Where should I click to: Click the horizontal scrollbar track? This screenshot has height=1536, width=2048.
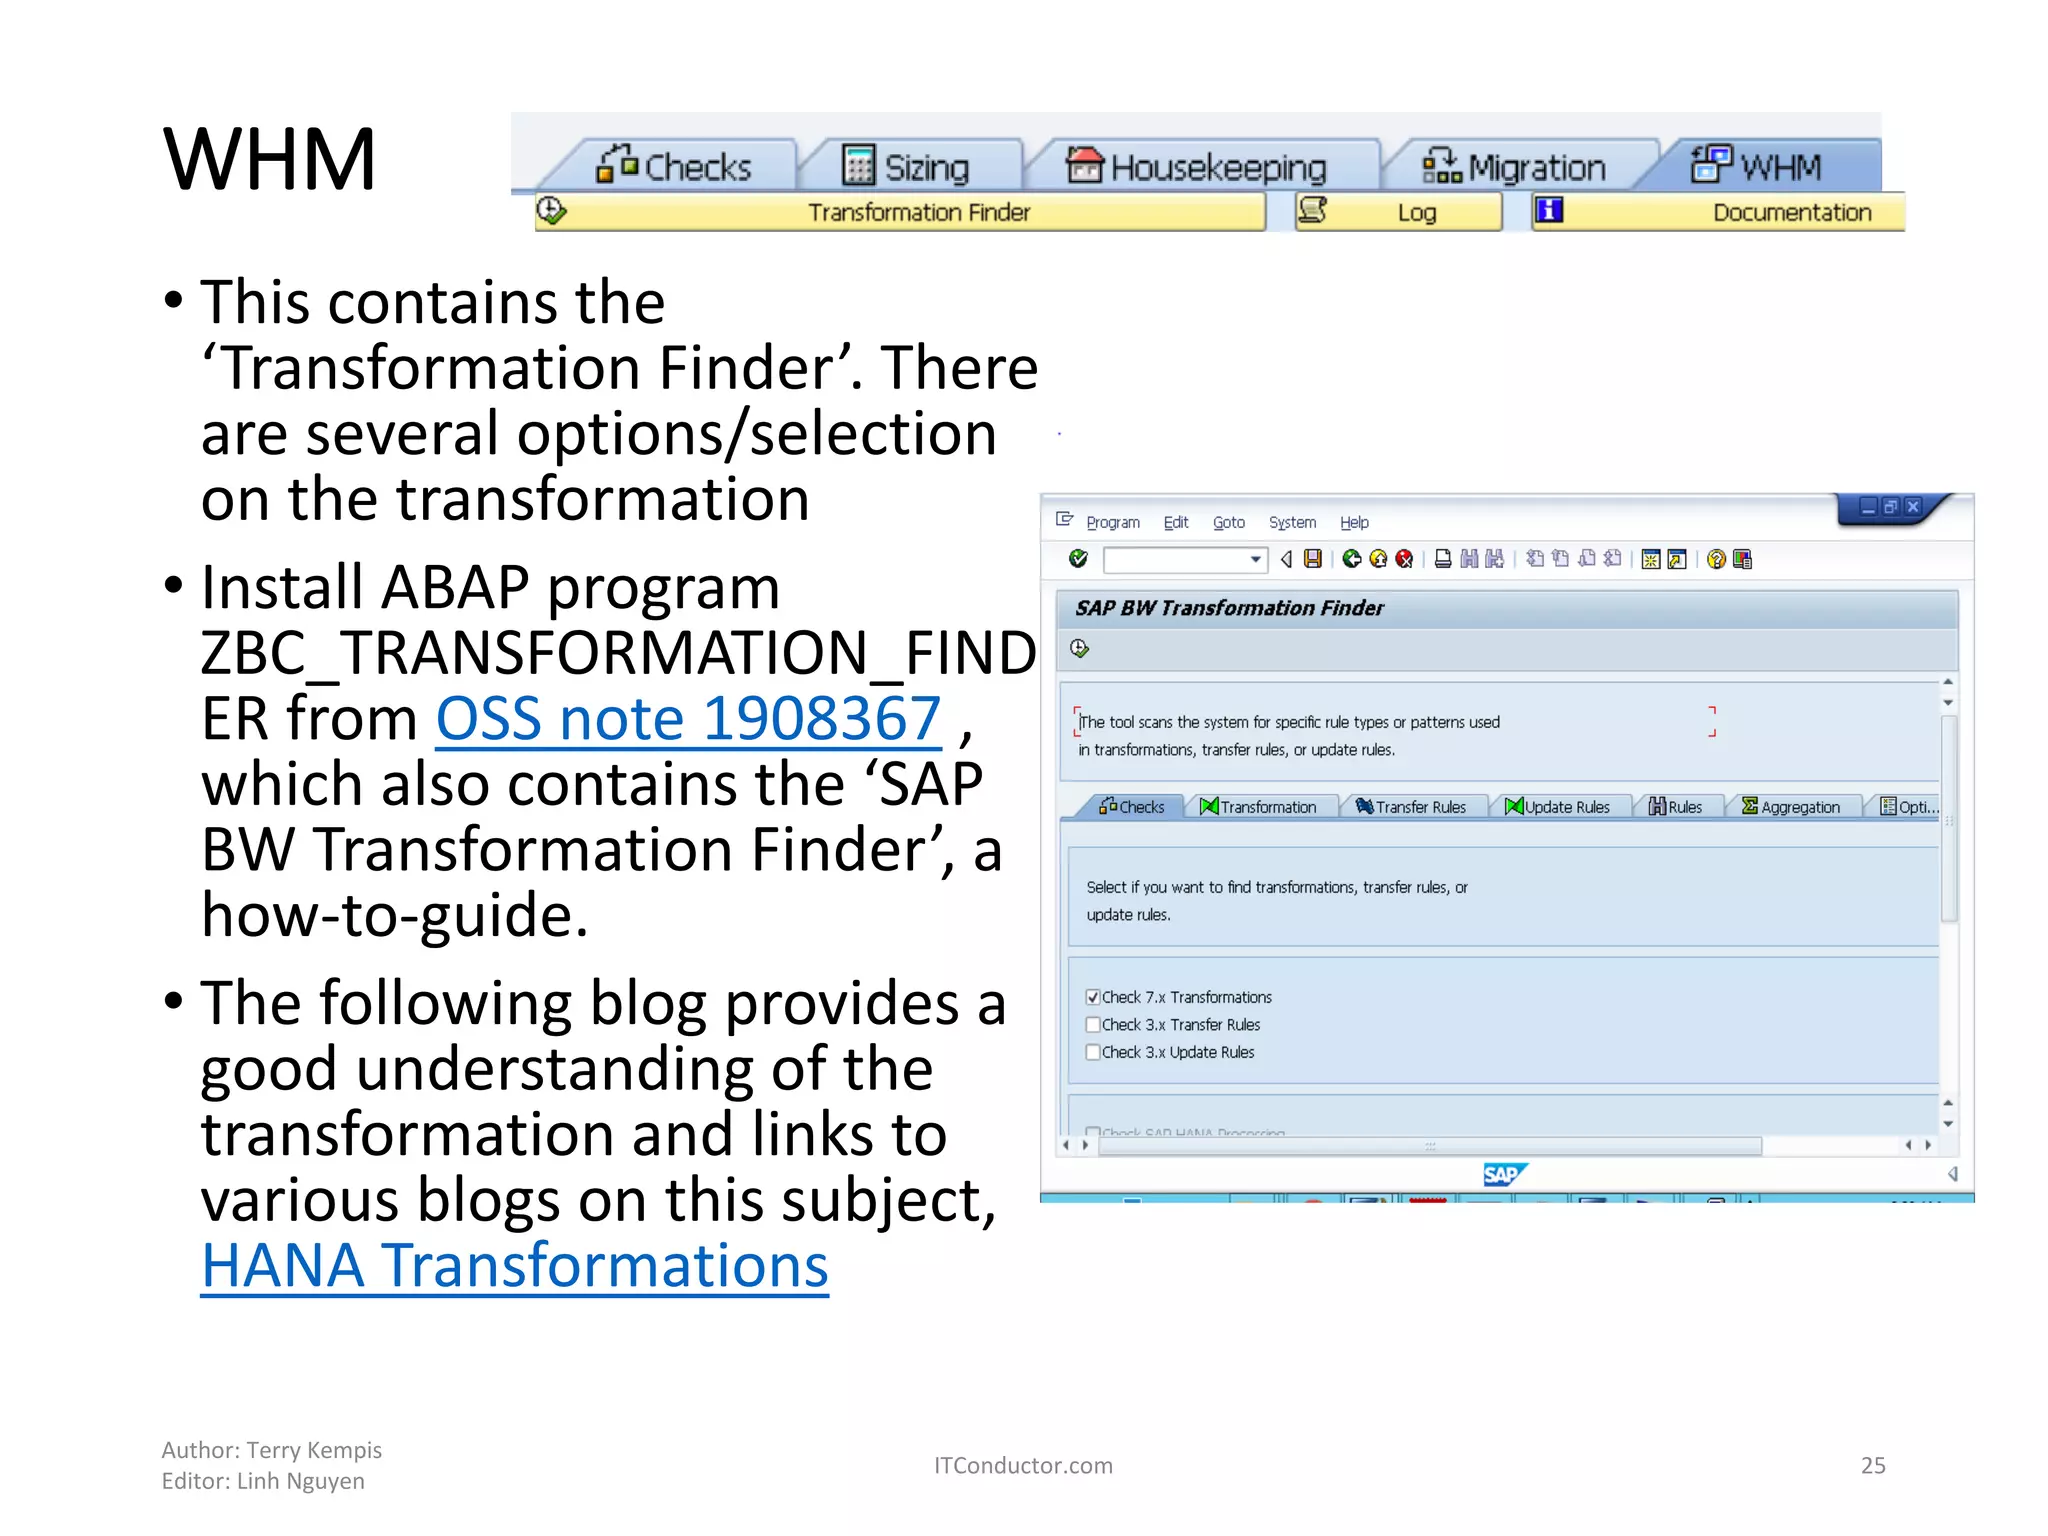1430,1146
